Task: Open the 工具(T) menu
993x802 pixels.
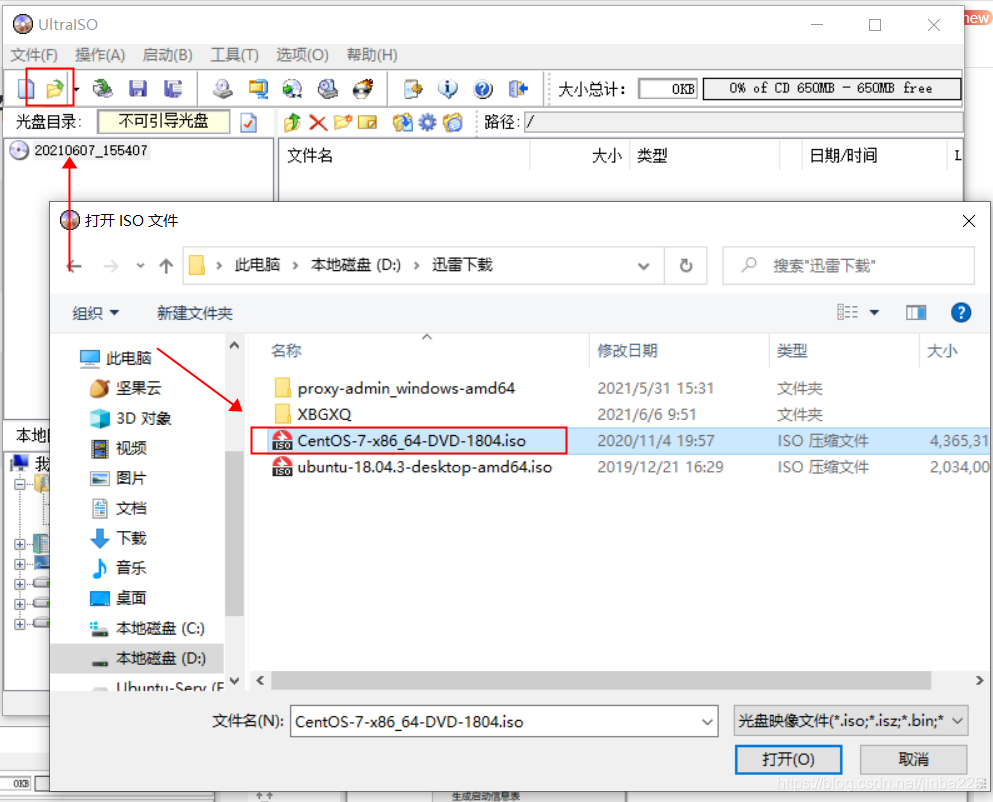Action: click(235, 55)
